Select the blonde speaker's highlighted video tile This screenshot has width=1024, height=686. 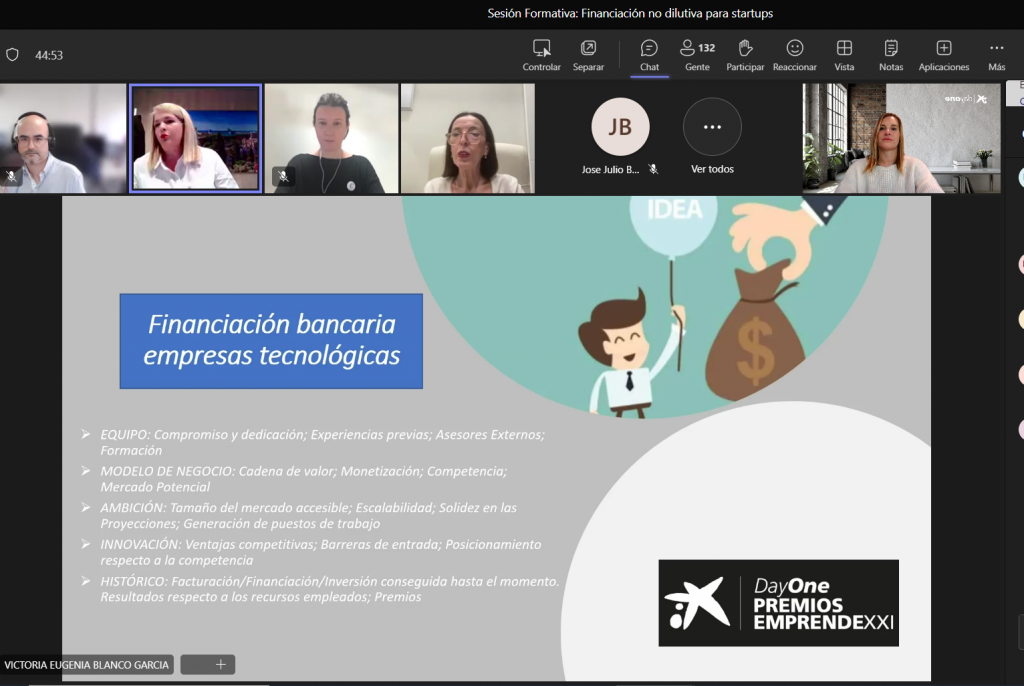pyautogui.click(x=195, y=138)
